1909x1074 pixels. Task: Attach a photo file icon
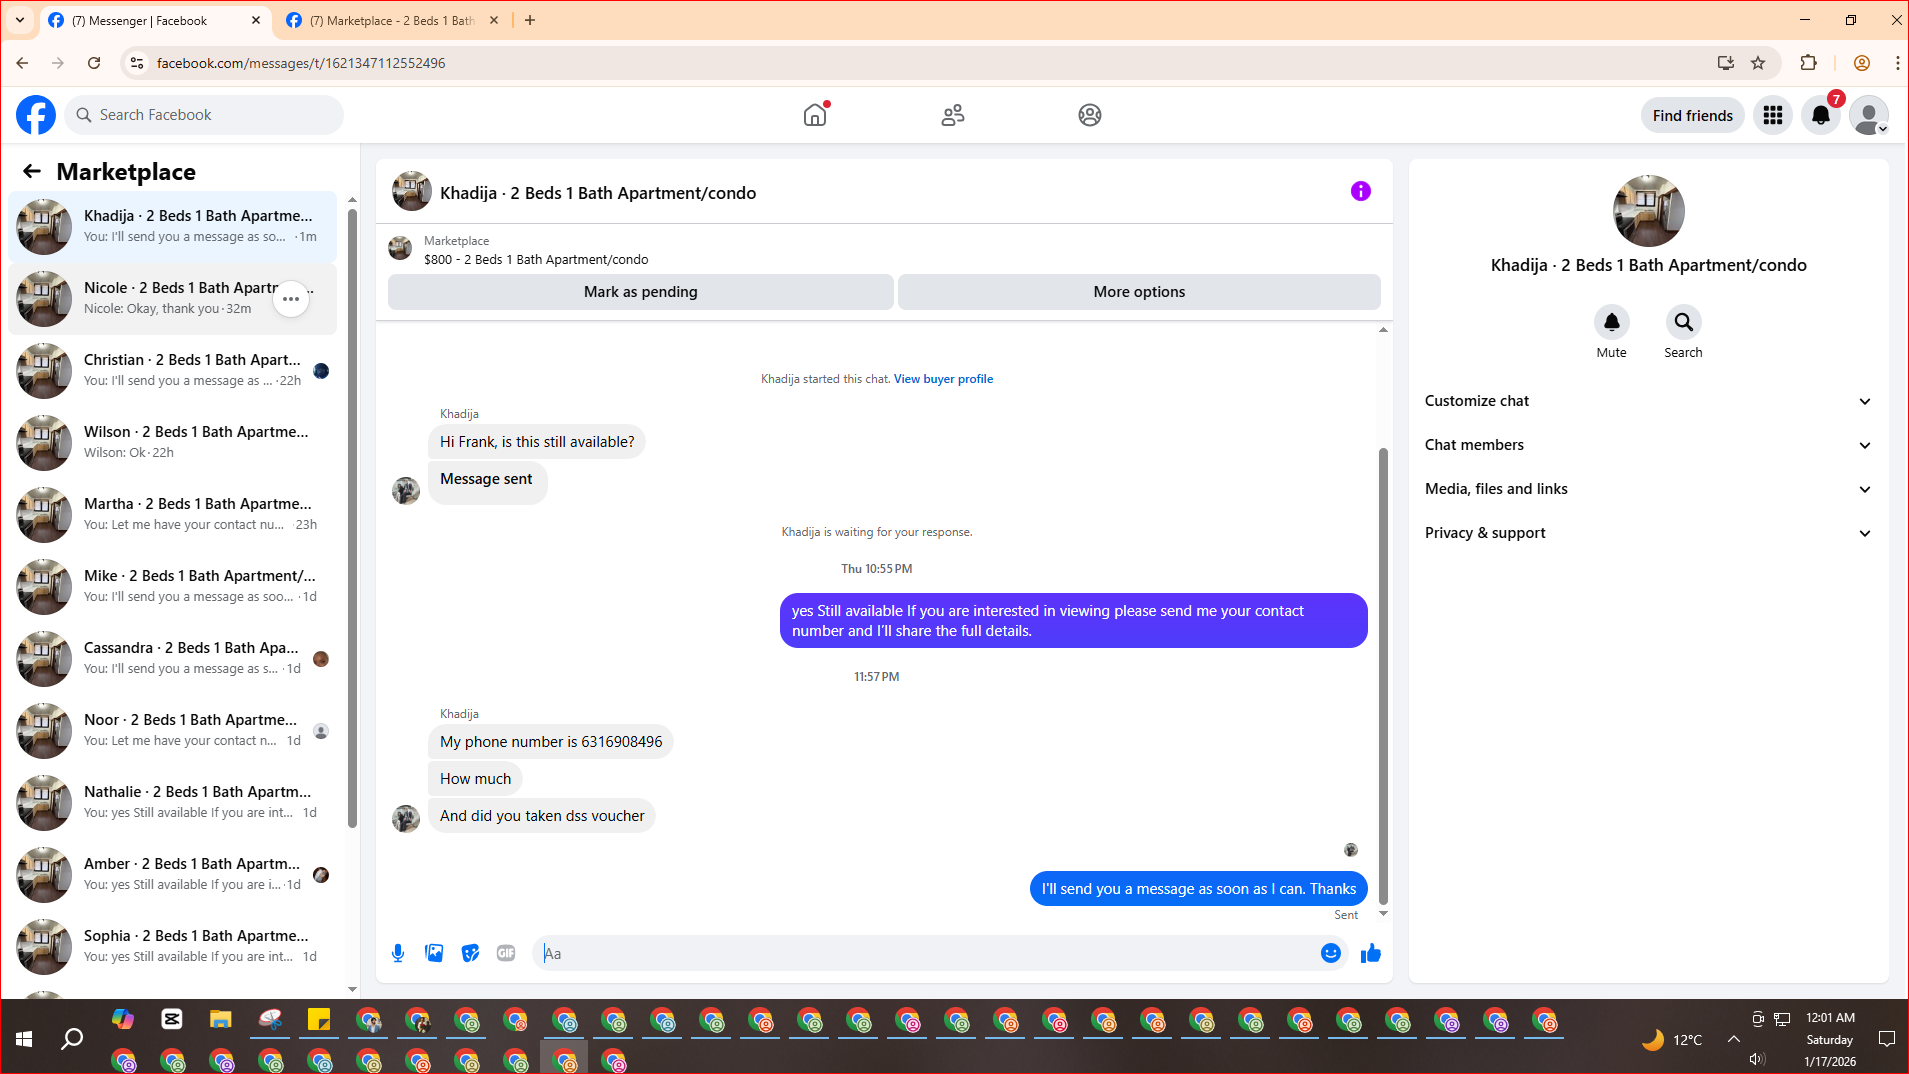tap(434, 953)
